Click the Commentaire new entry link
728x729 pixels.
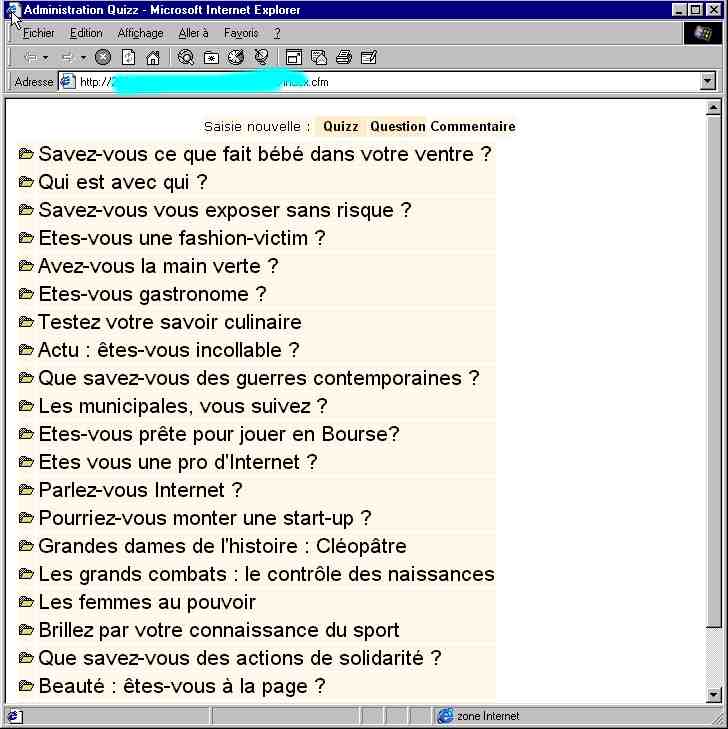473,126
